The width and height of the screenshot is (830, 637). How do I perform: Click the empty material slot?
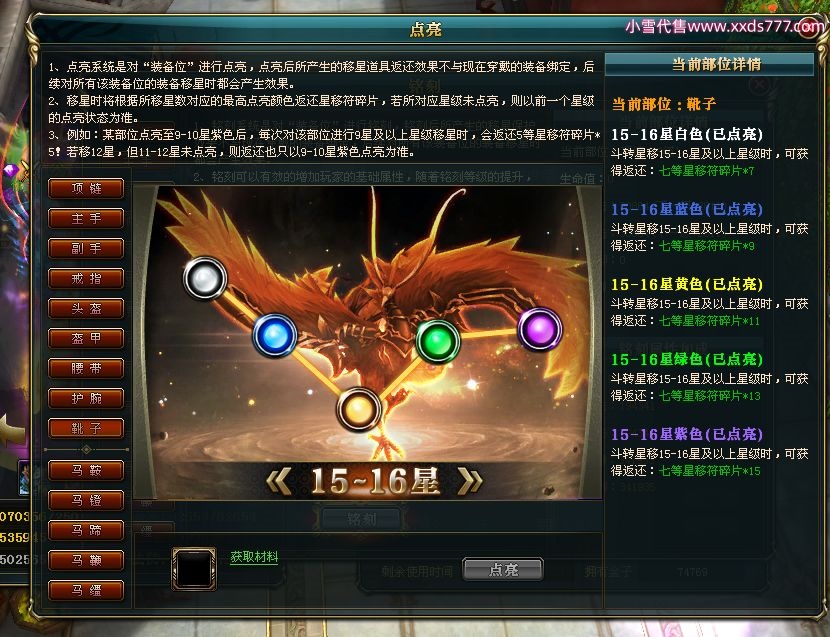coord(194,568)
